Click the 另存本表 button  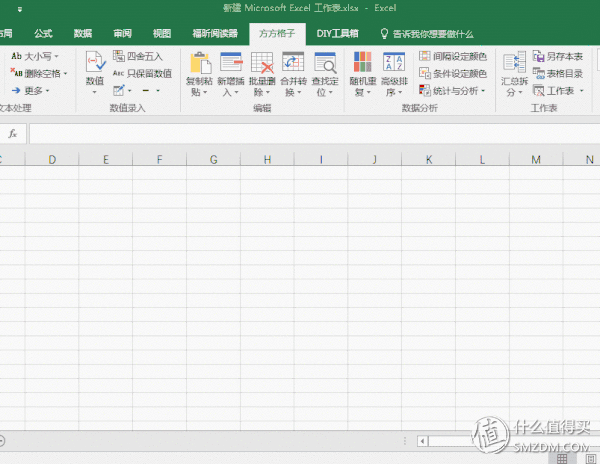558,56
